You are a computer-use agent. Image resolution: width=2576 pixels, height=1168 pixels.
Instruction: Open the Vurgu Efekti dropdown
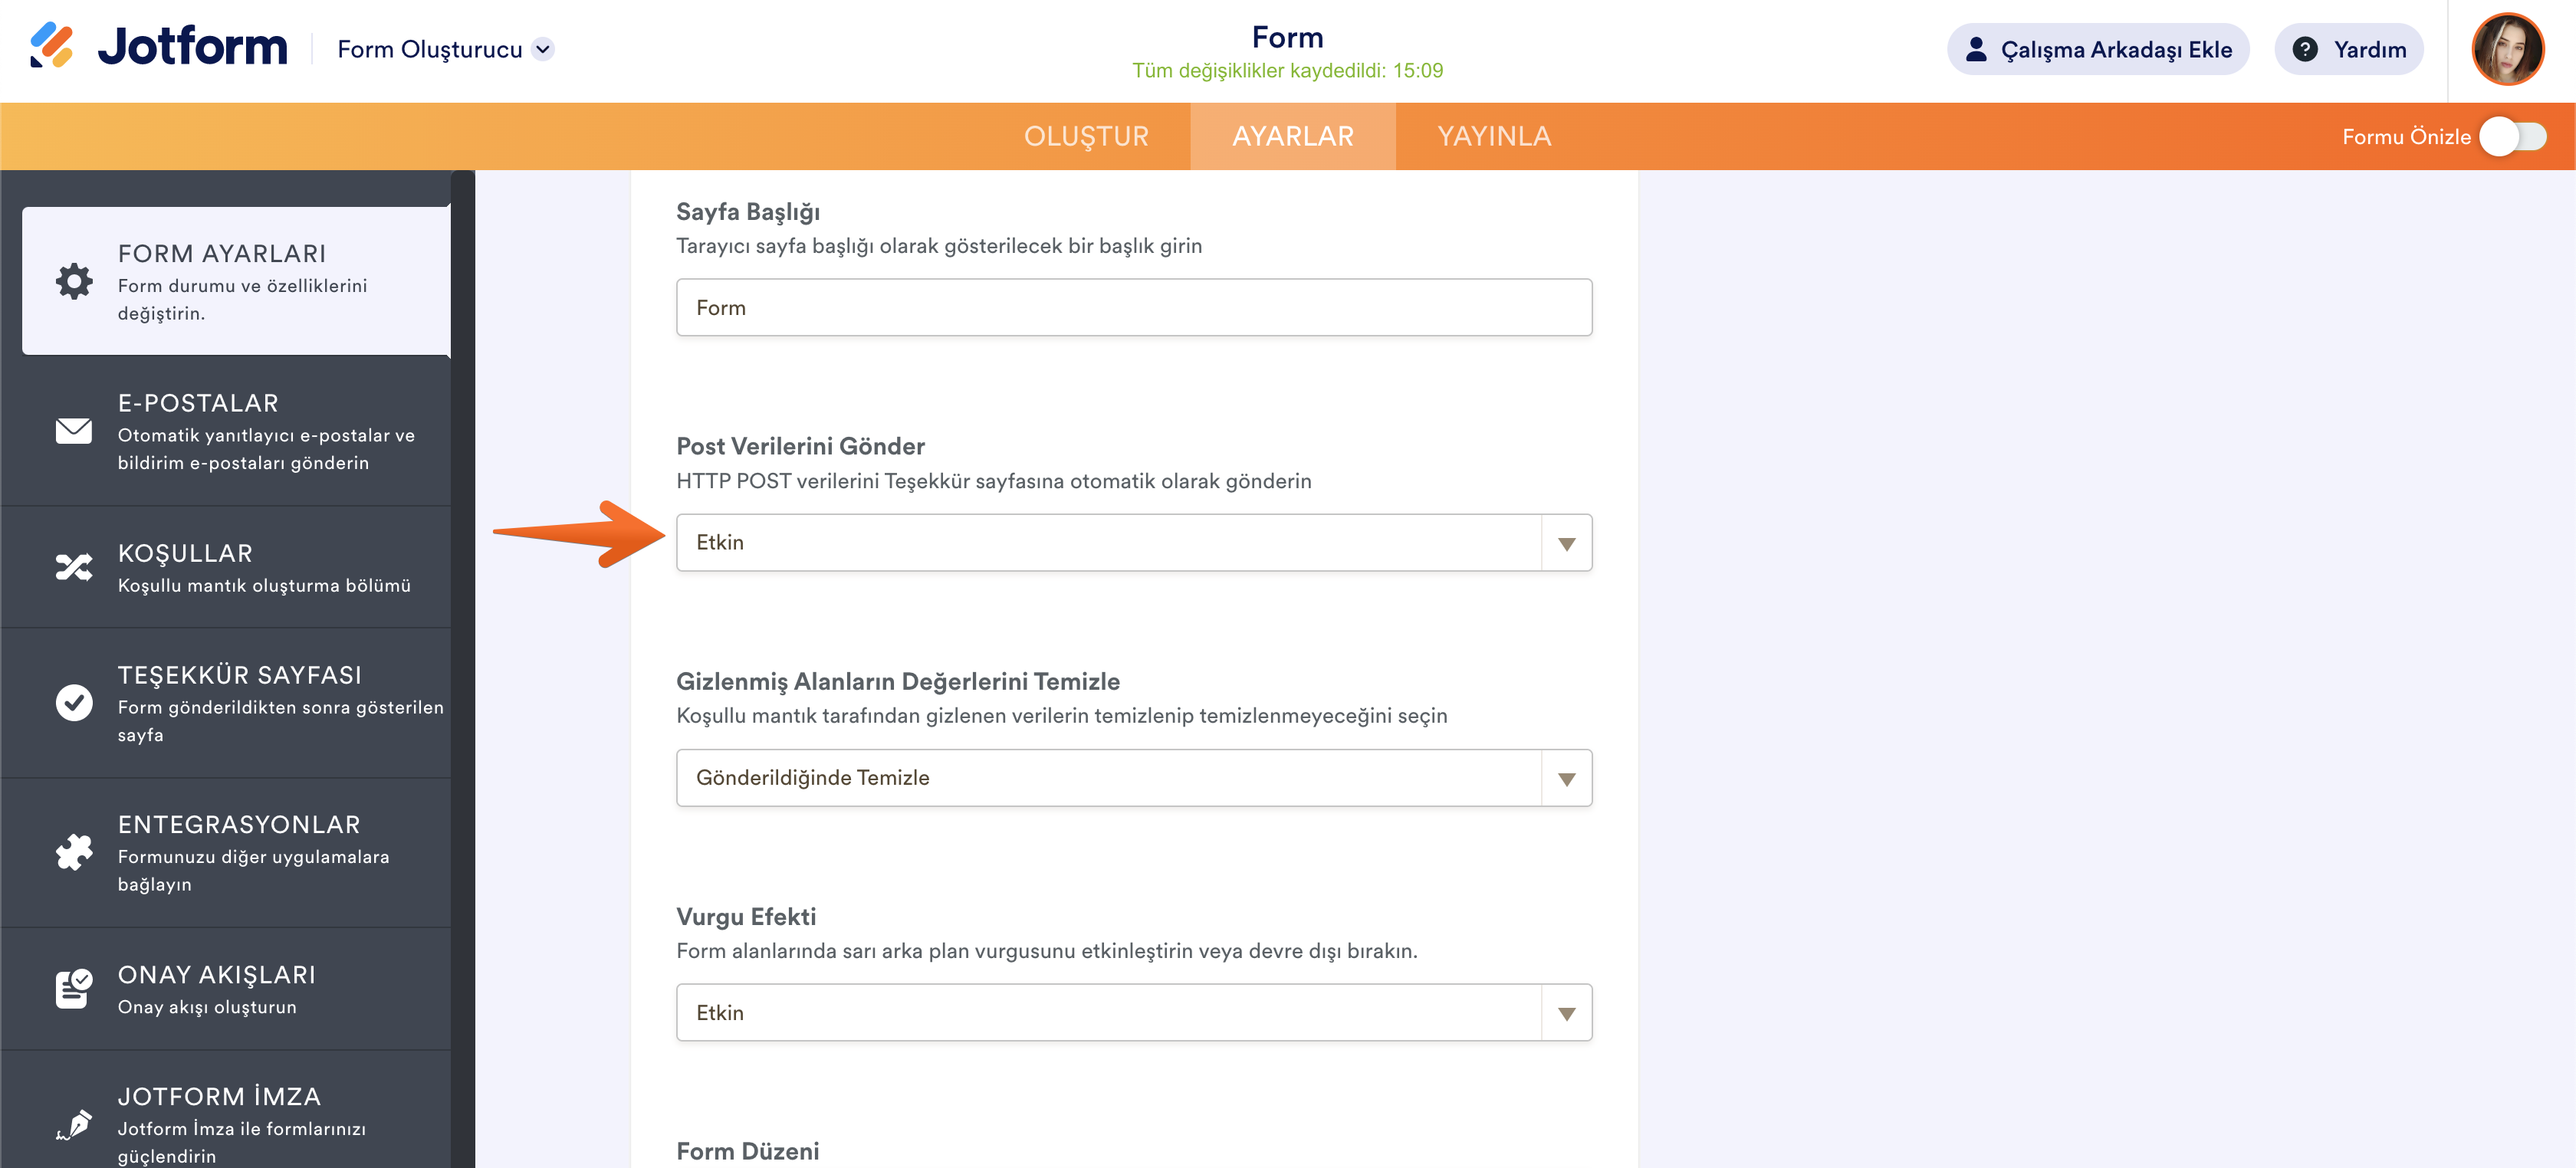1133,1013
